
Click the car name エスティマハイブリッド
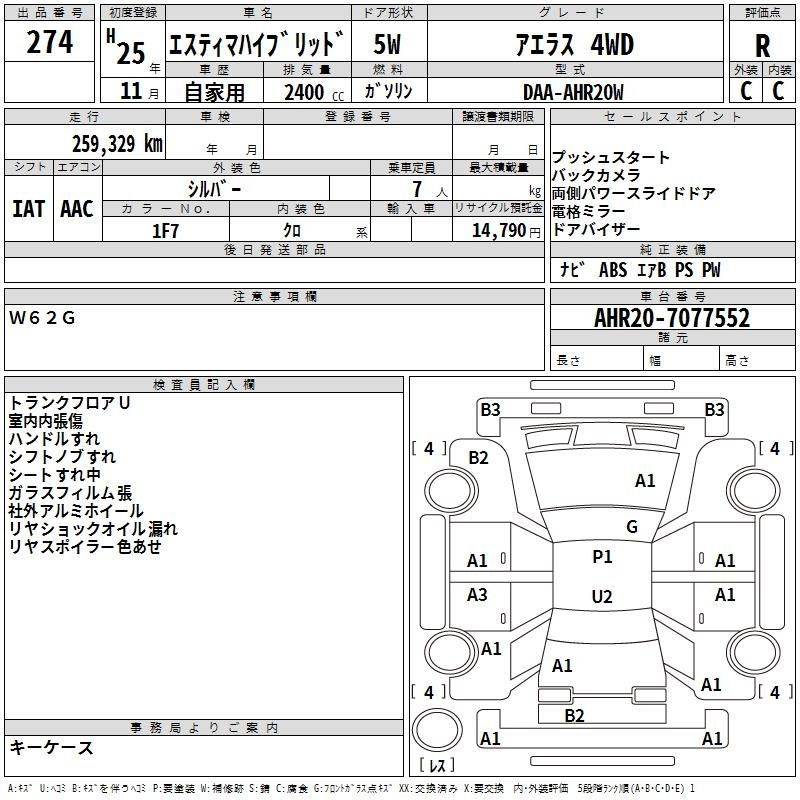coord(256,45)
